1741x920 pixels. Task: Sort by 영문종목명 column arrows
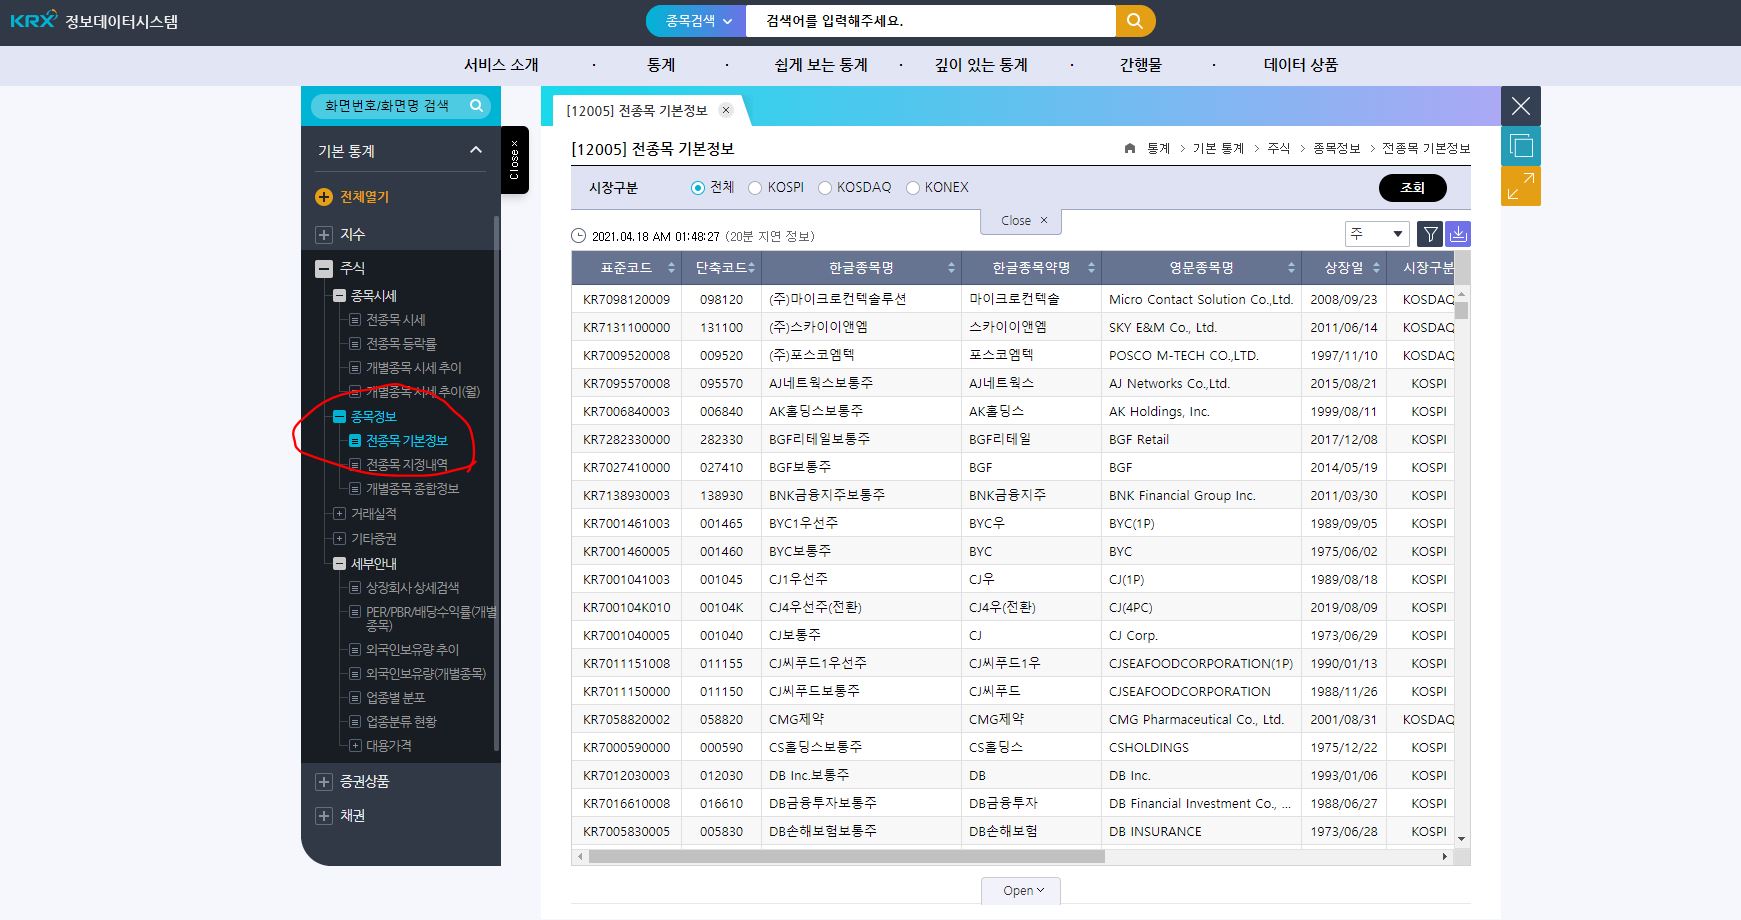click(1291, 268)
